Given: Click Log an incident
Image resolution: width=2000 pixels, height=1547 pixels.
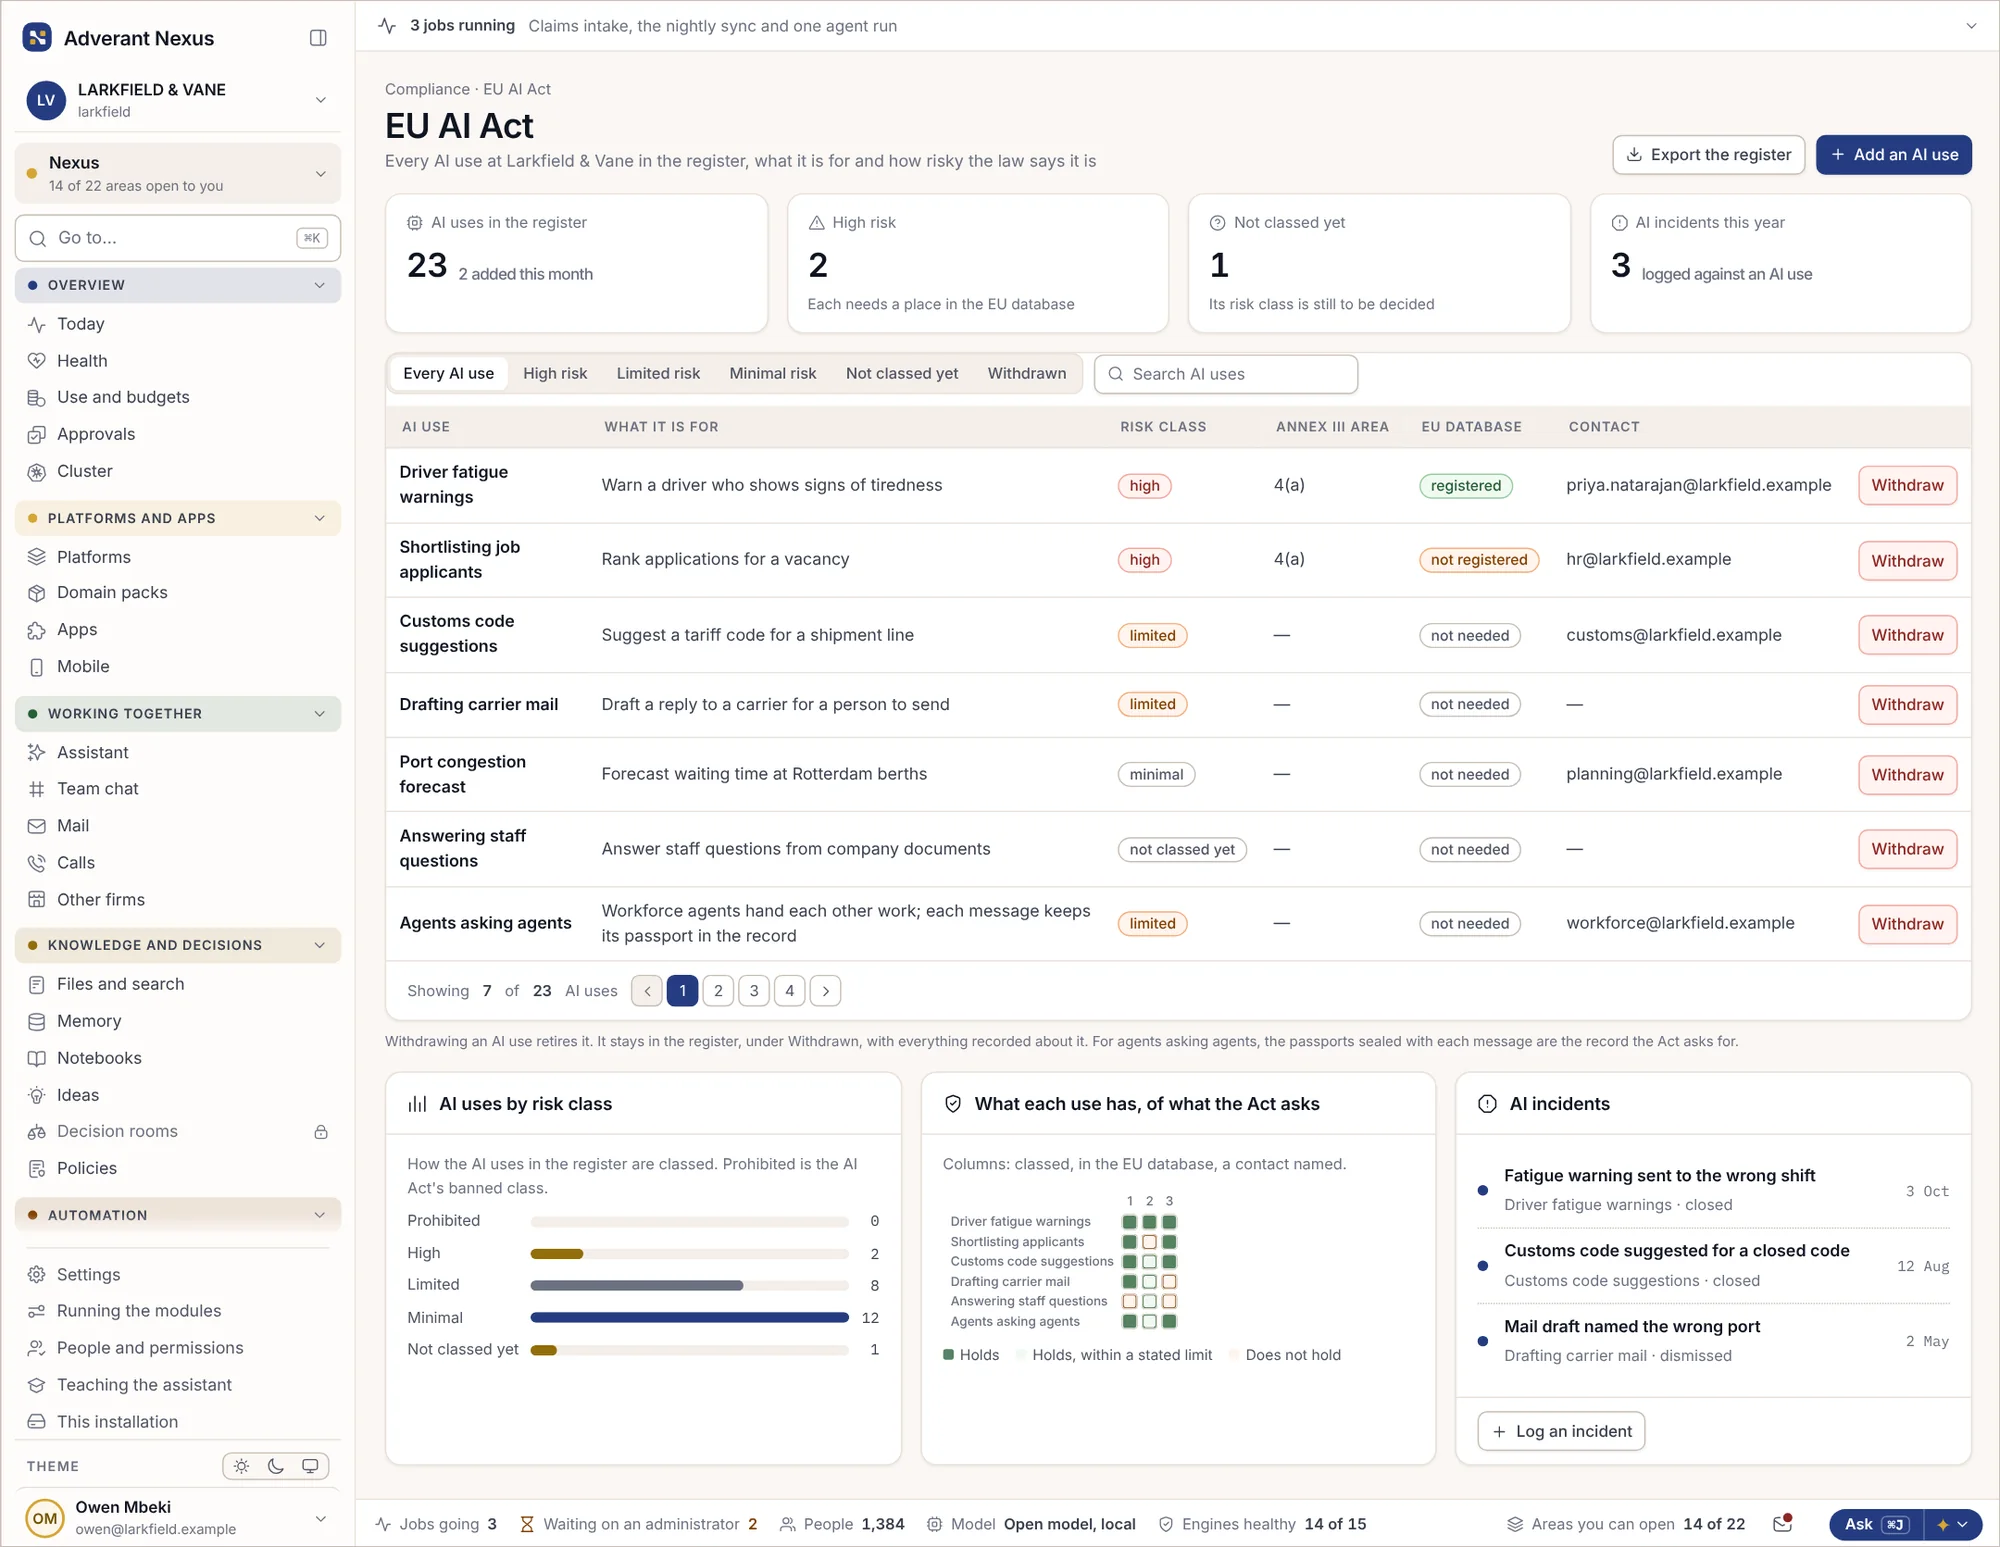Looking at the screenshot, I should 1561,1431.
